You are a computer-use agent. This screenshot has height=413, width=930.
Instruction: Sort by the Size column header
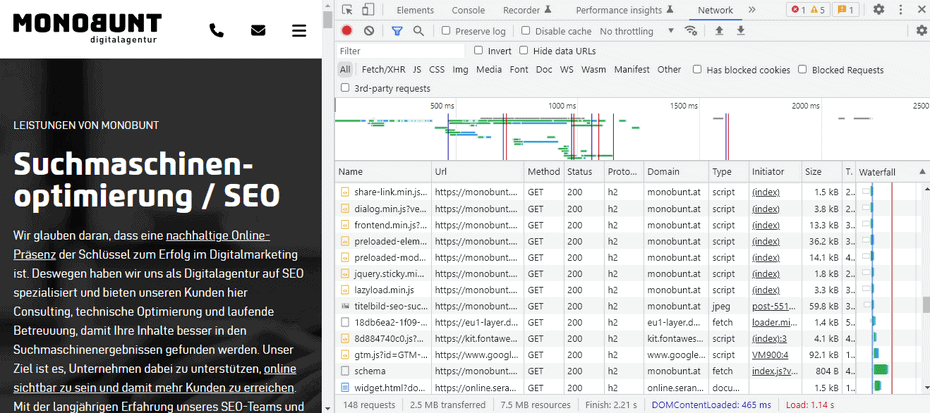pos(821,171)
